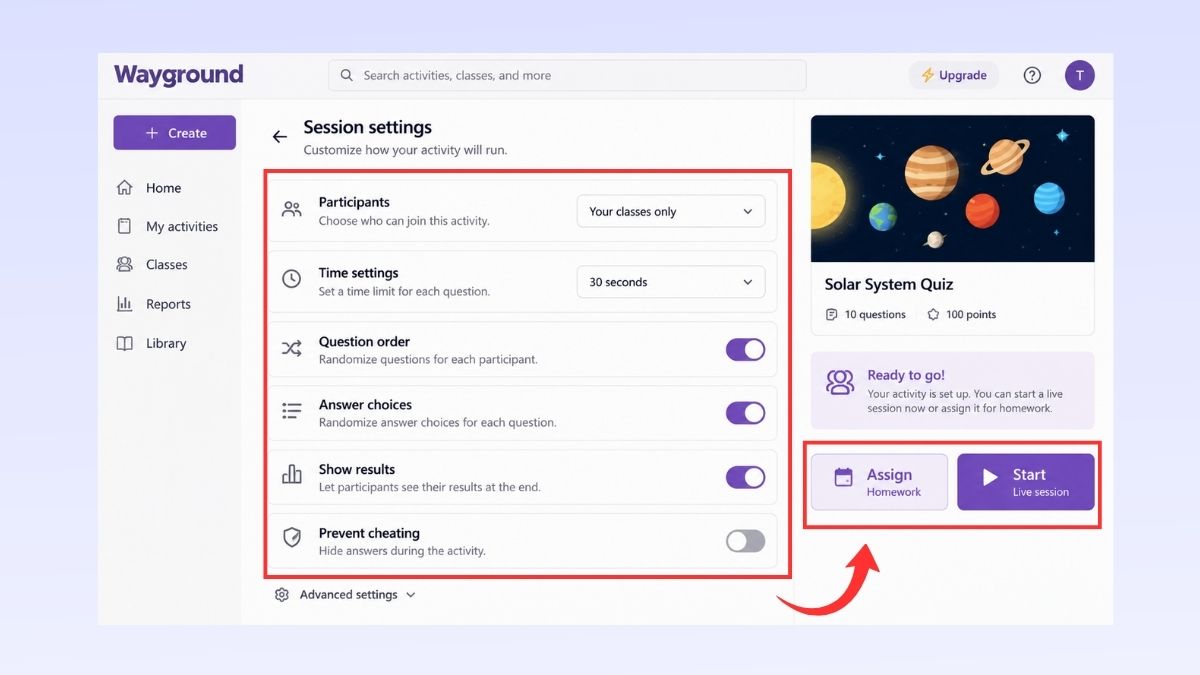Click the Prevent cheating shield icon
1200x675 pixels.
(x=292, y=539)
